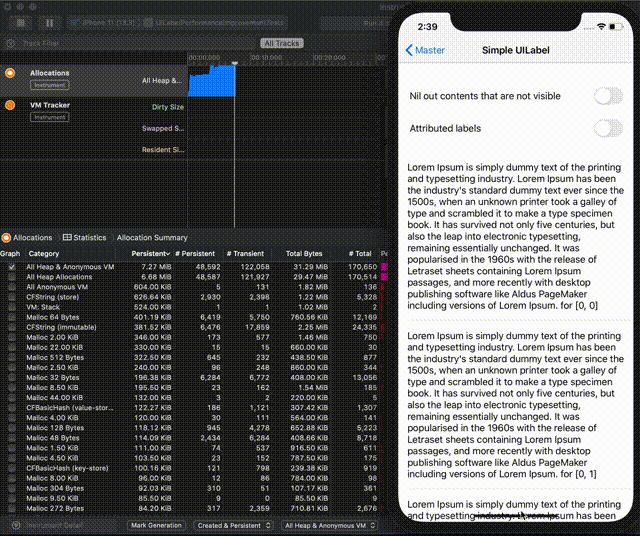
Task: Select the CFBasicHash (key-store) row
Action: coord(192,468)
